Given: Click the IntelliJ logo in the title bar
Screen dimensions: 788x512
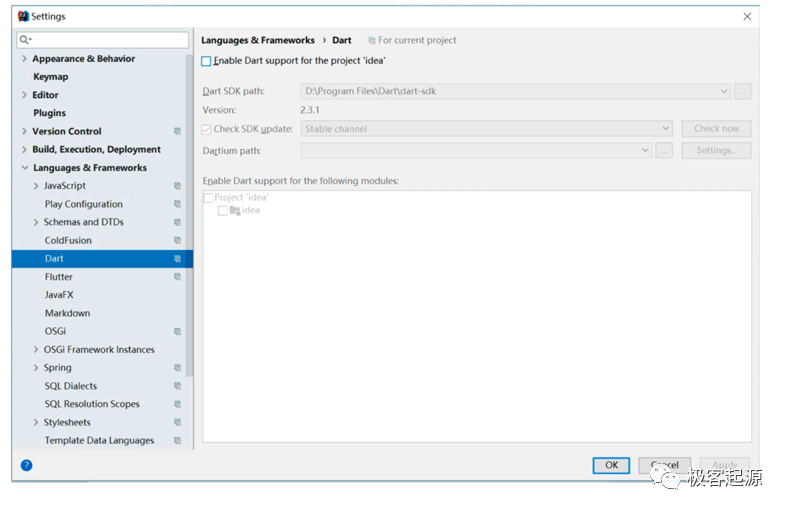Looking at the screenshot, I should click(x=23, y=16).
